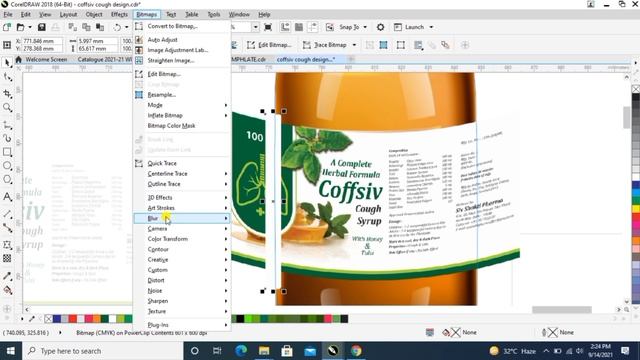Select the Ellipse tool
This screenshot has height=360, width=640.
(7, 166)
